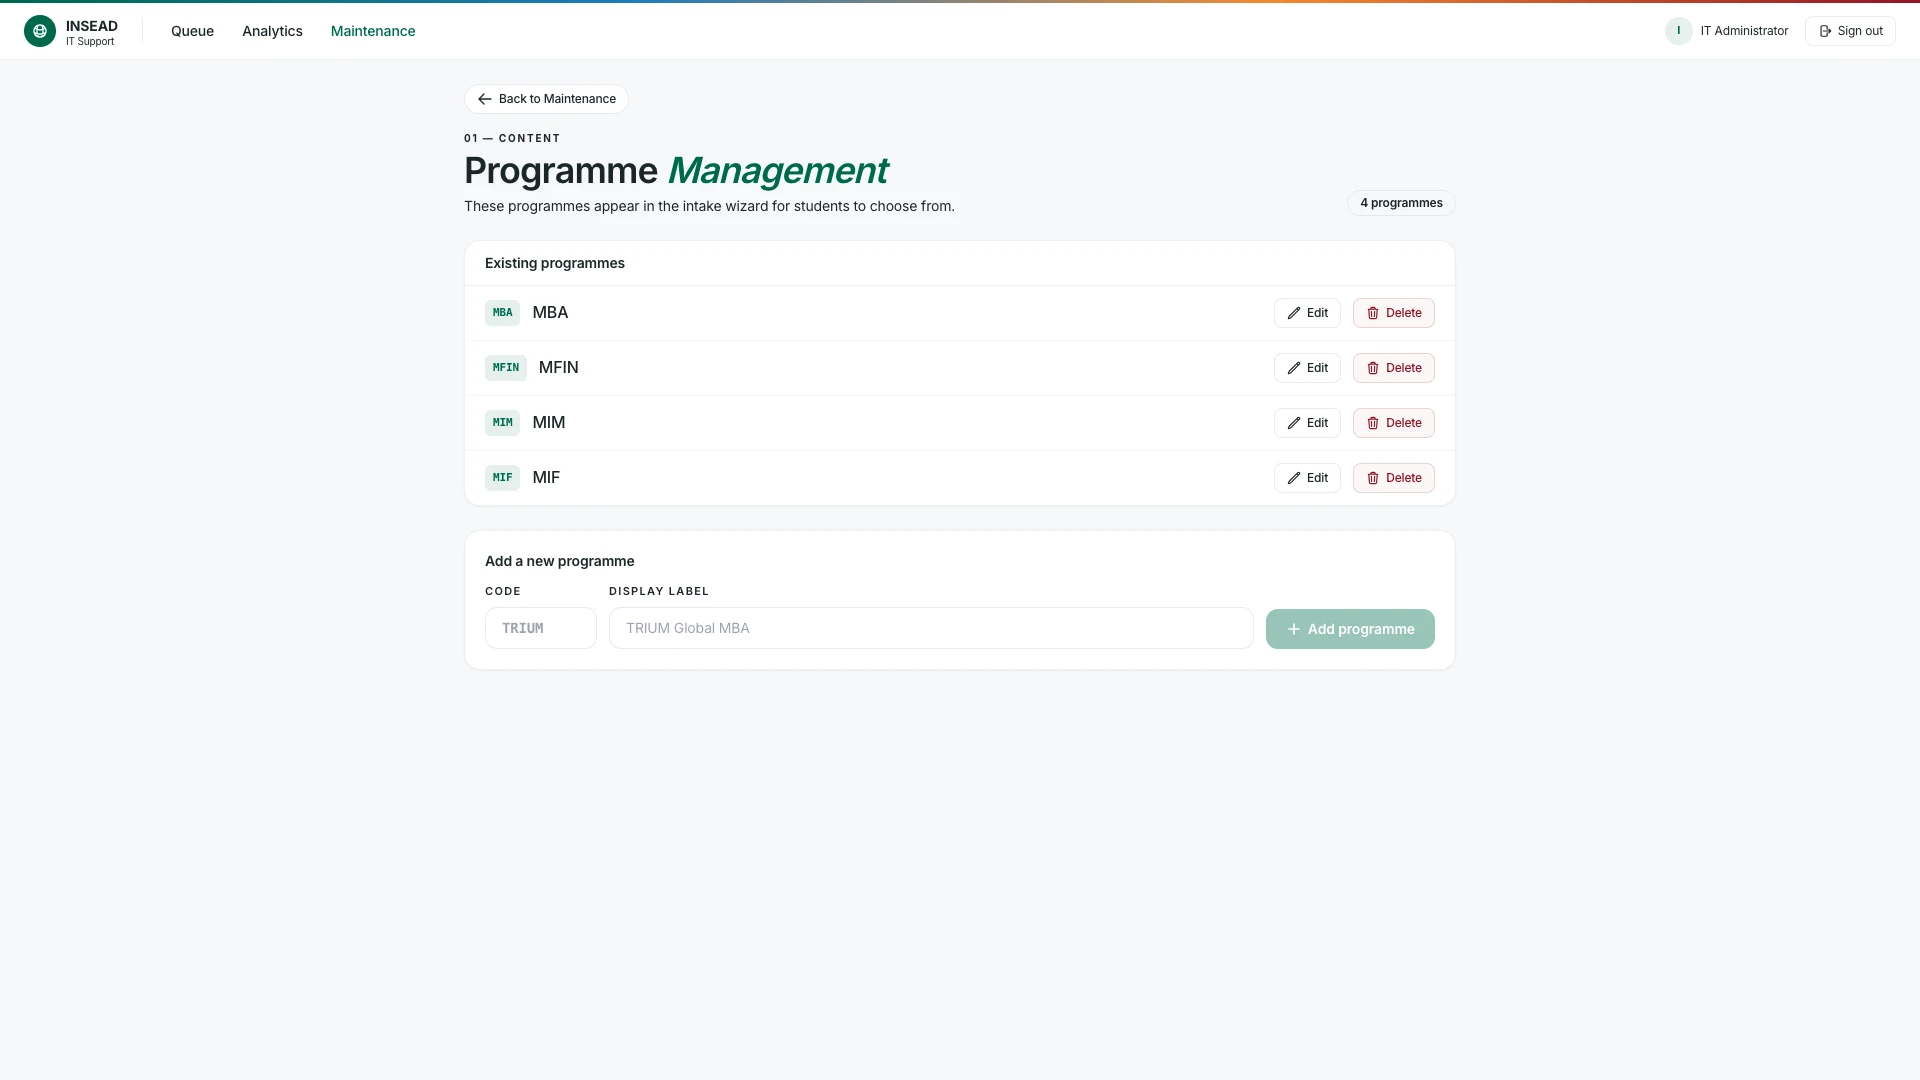Focus the Code input field
1920x1080 pixels.
click(541, 628)
